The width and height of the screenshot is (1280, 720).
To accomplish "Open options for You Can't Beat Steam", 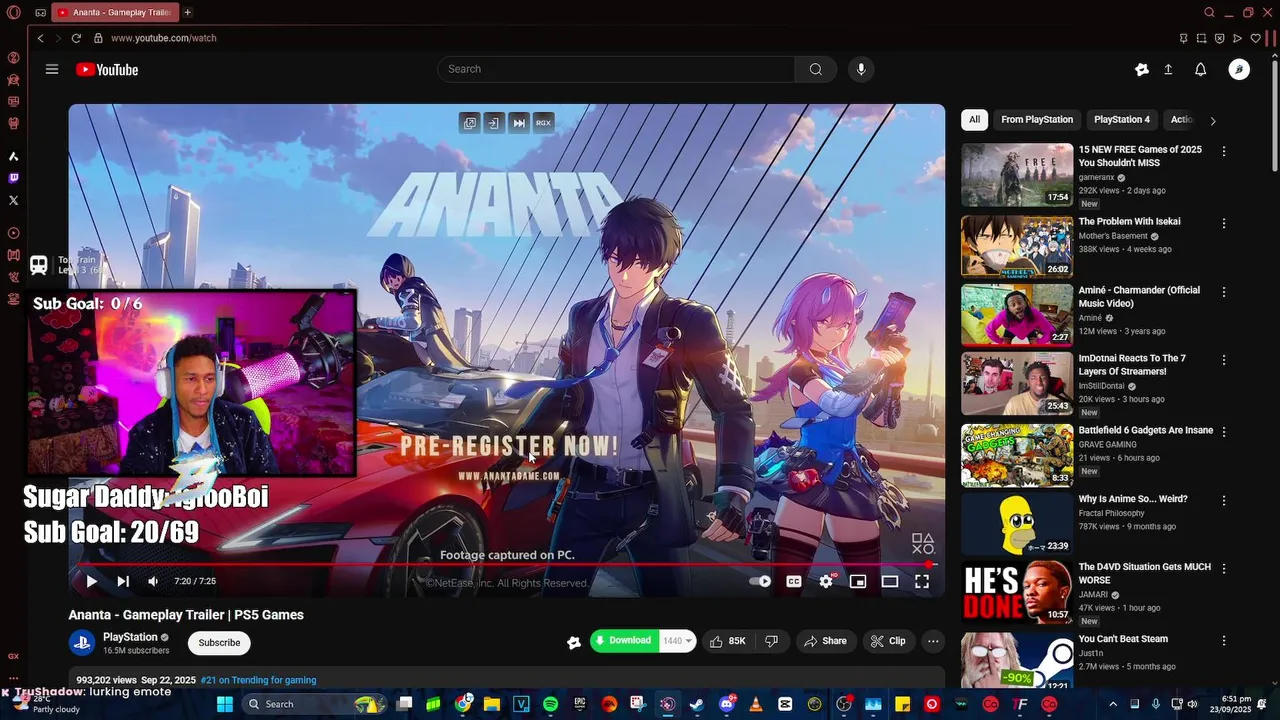I will 1224,640.
